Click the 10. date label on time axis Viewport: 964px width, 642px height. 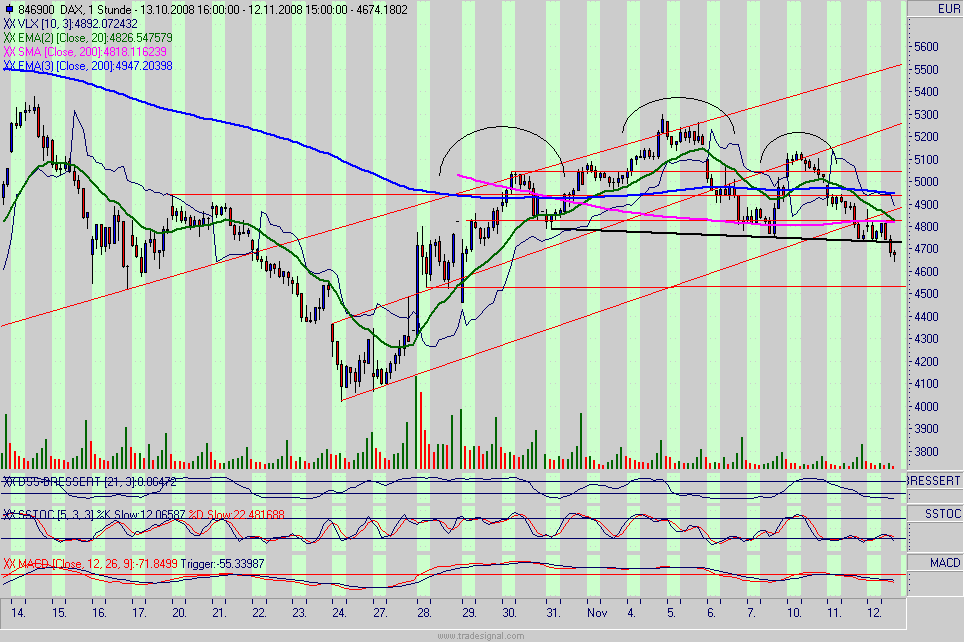(x=794, y=612)
